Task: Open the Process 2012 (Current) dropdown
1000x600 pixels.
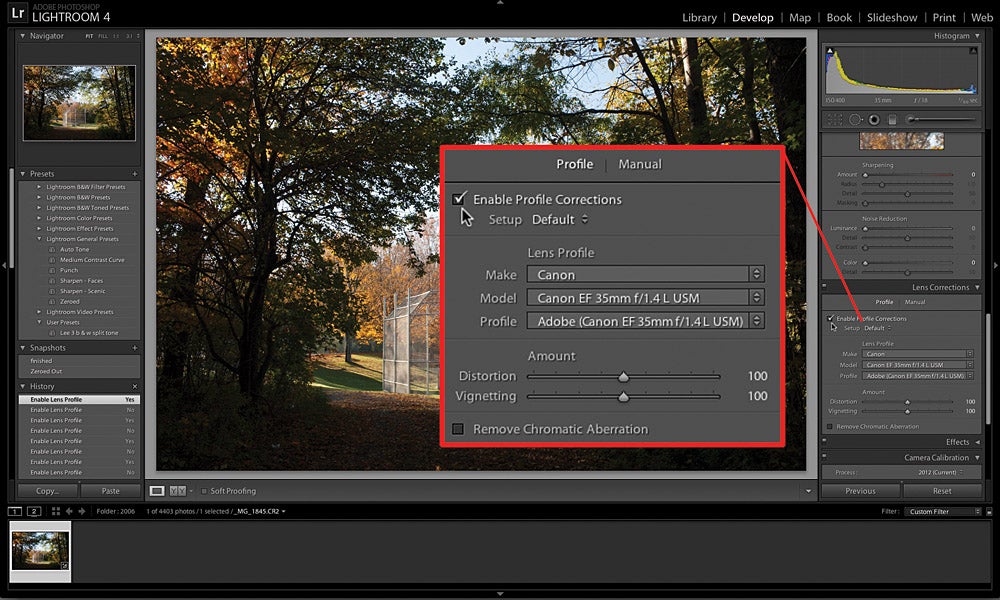Action: tap(941, 472)
